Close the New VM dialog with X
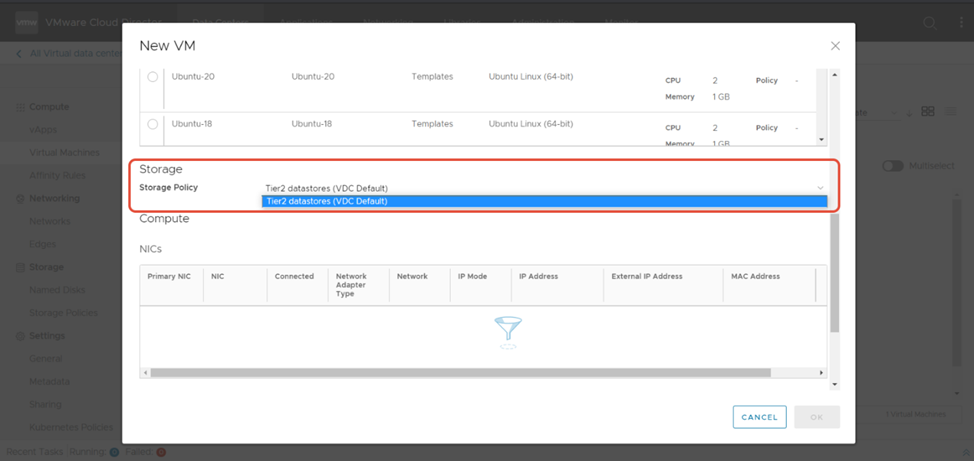974x461 pixels. pos(835,46)
